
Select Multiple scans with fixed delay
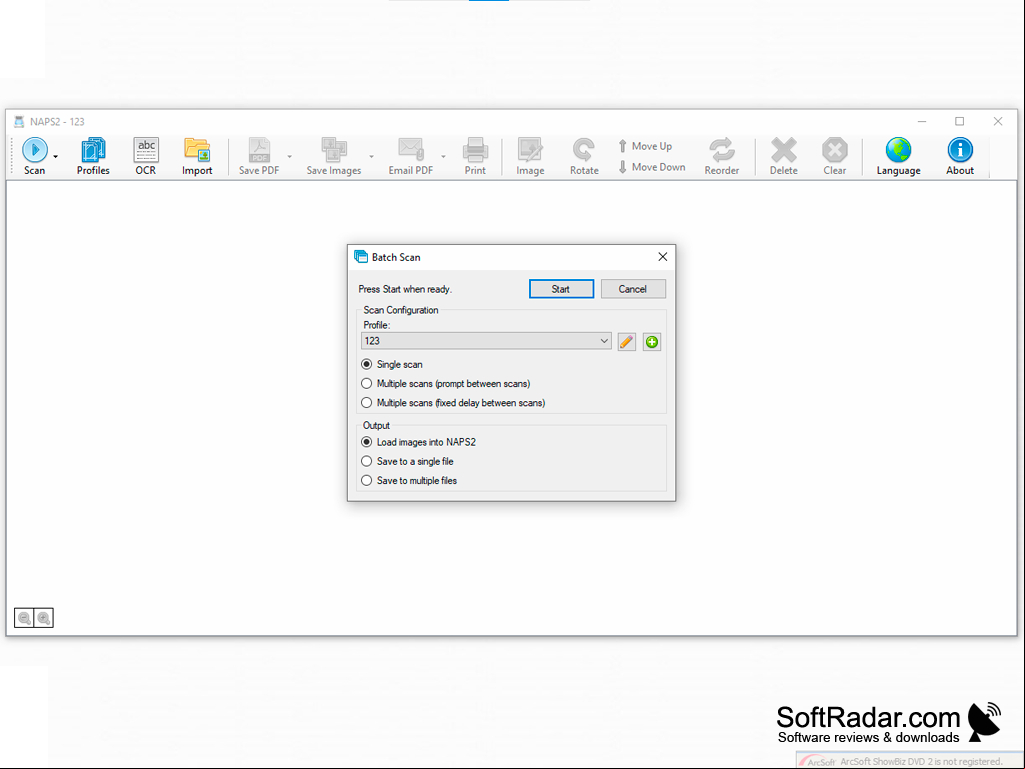pyautogui.click(x=453, y=403)
